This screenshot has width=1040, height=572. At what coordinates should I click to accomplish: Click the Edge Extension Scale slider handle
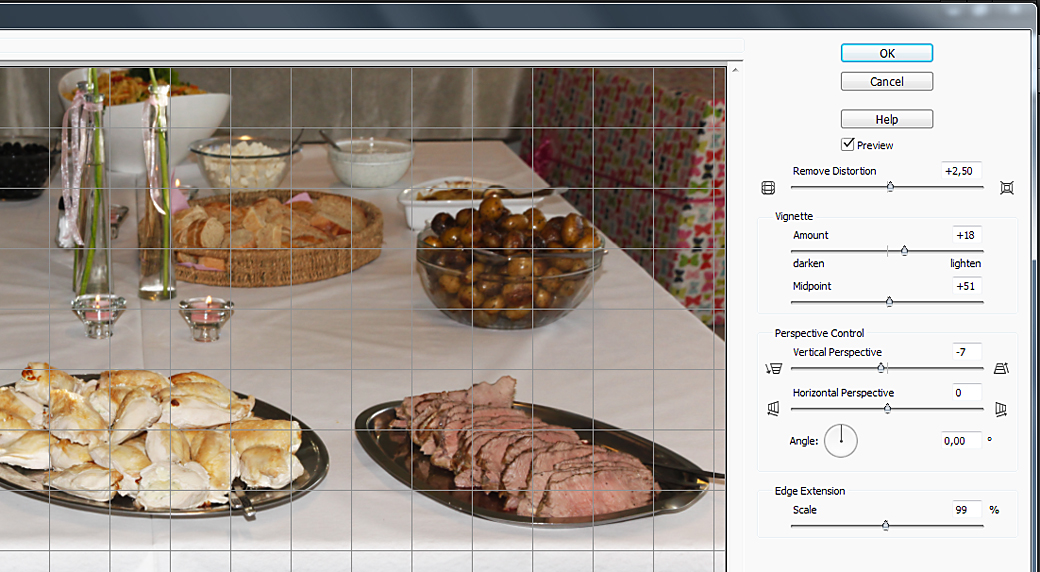pyautogui.click(x=885, y=525)
